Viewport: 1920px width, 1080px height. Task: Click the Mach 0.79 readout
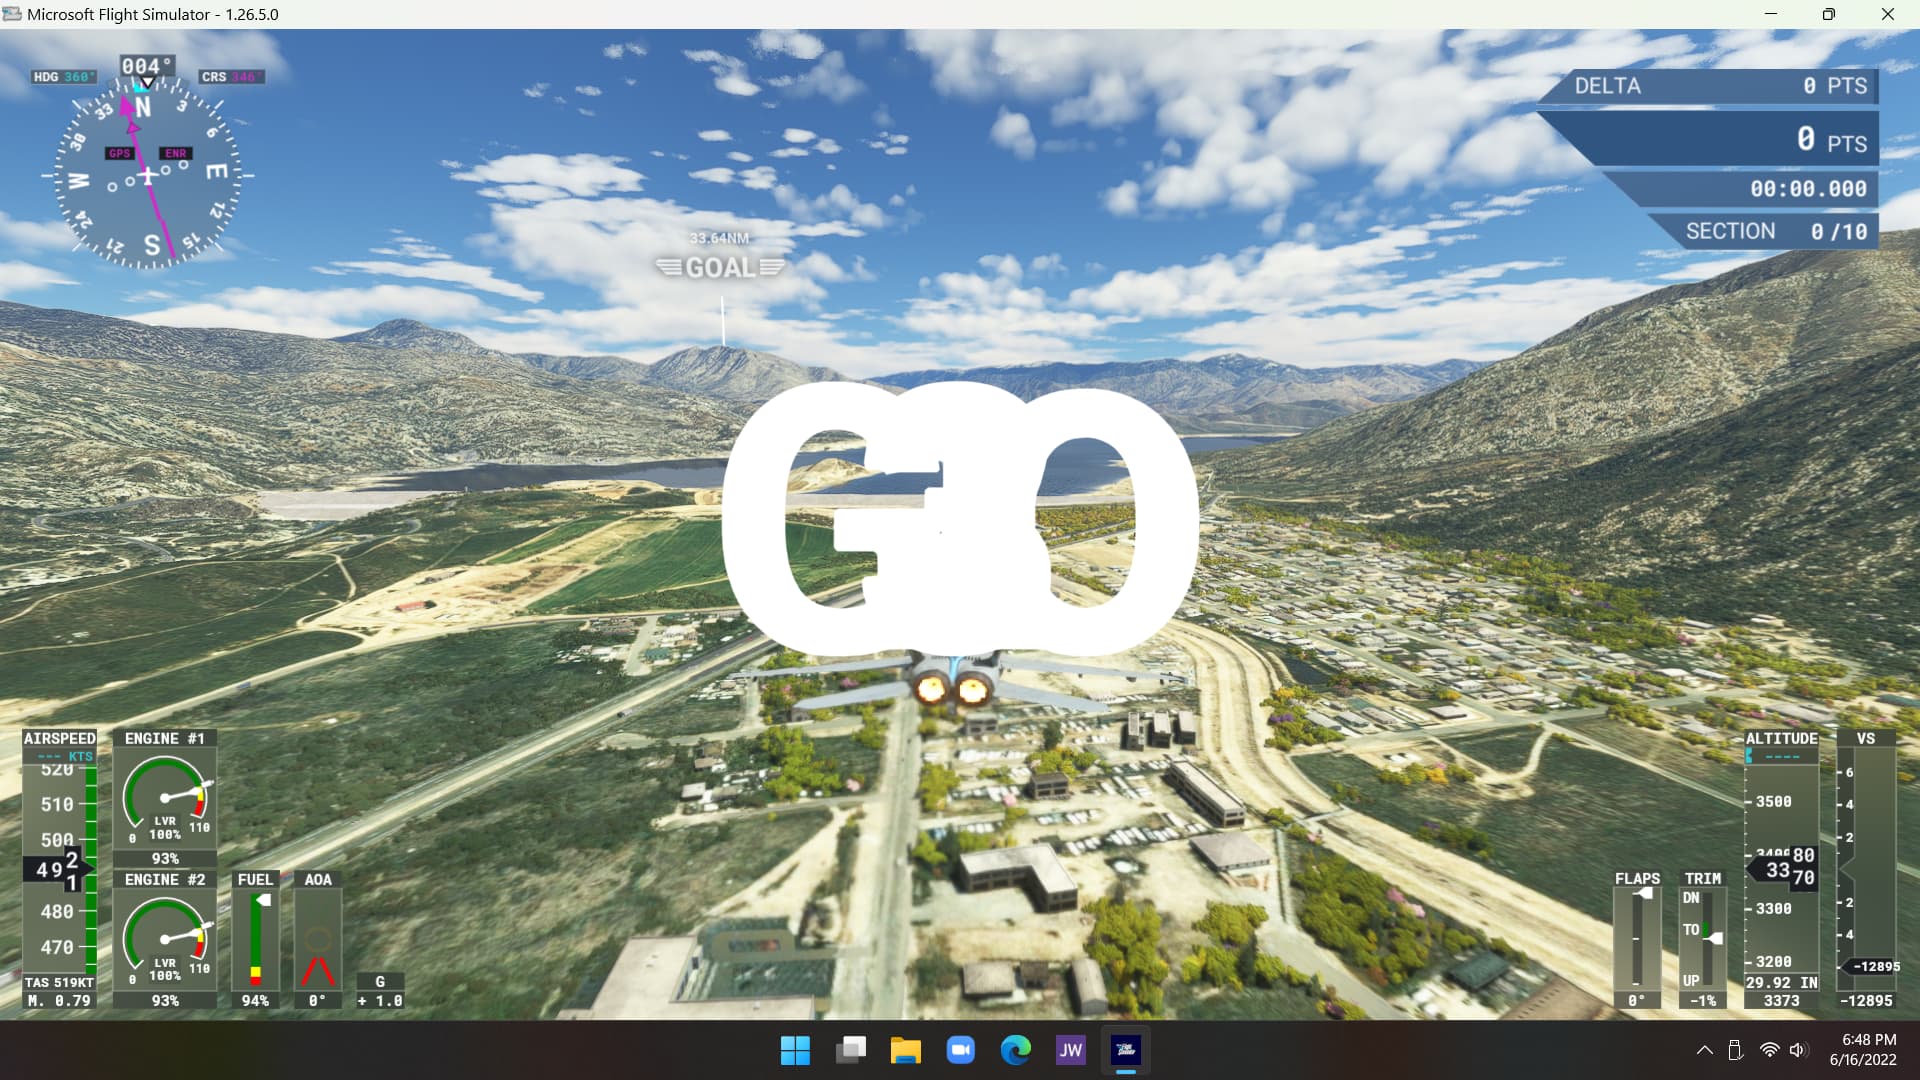point(59,1000)
